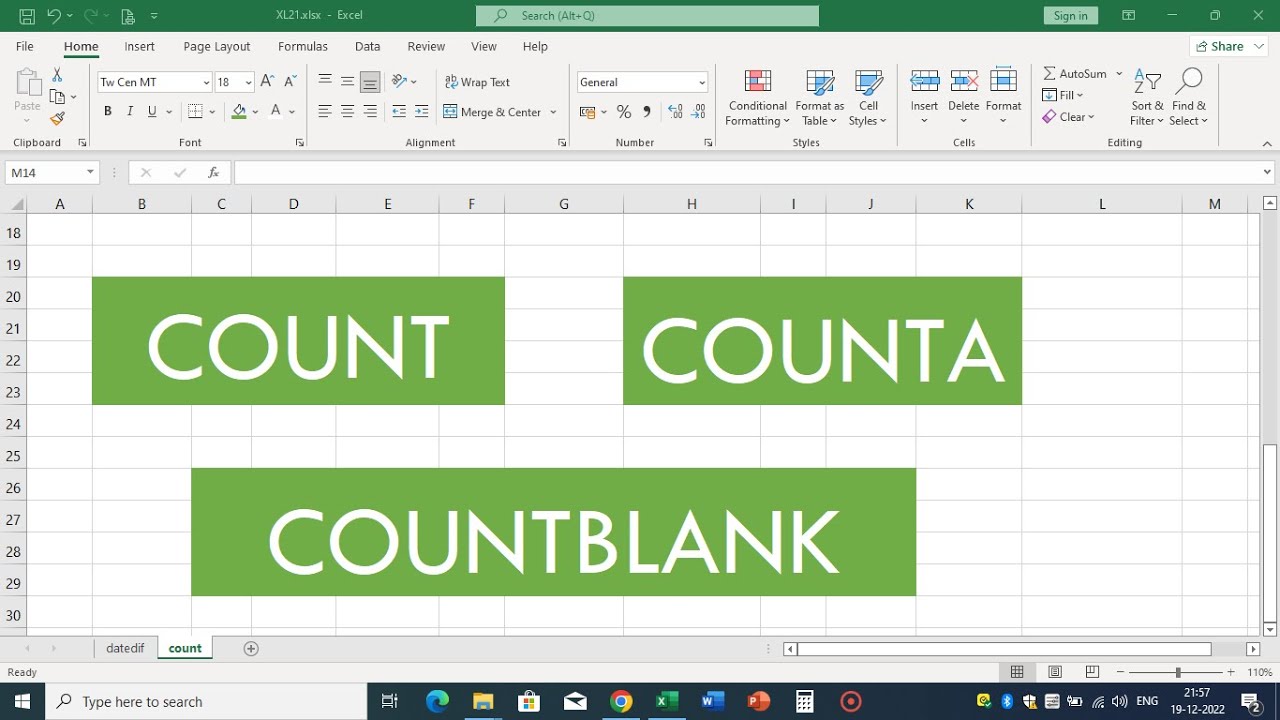
Task: Open the datedif sheet tab
Action: click(x=125, y=648)
